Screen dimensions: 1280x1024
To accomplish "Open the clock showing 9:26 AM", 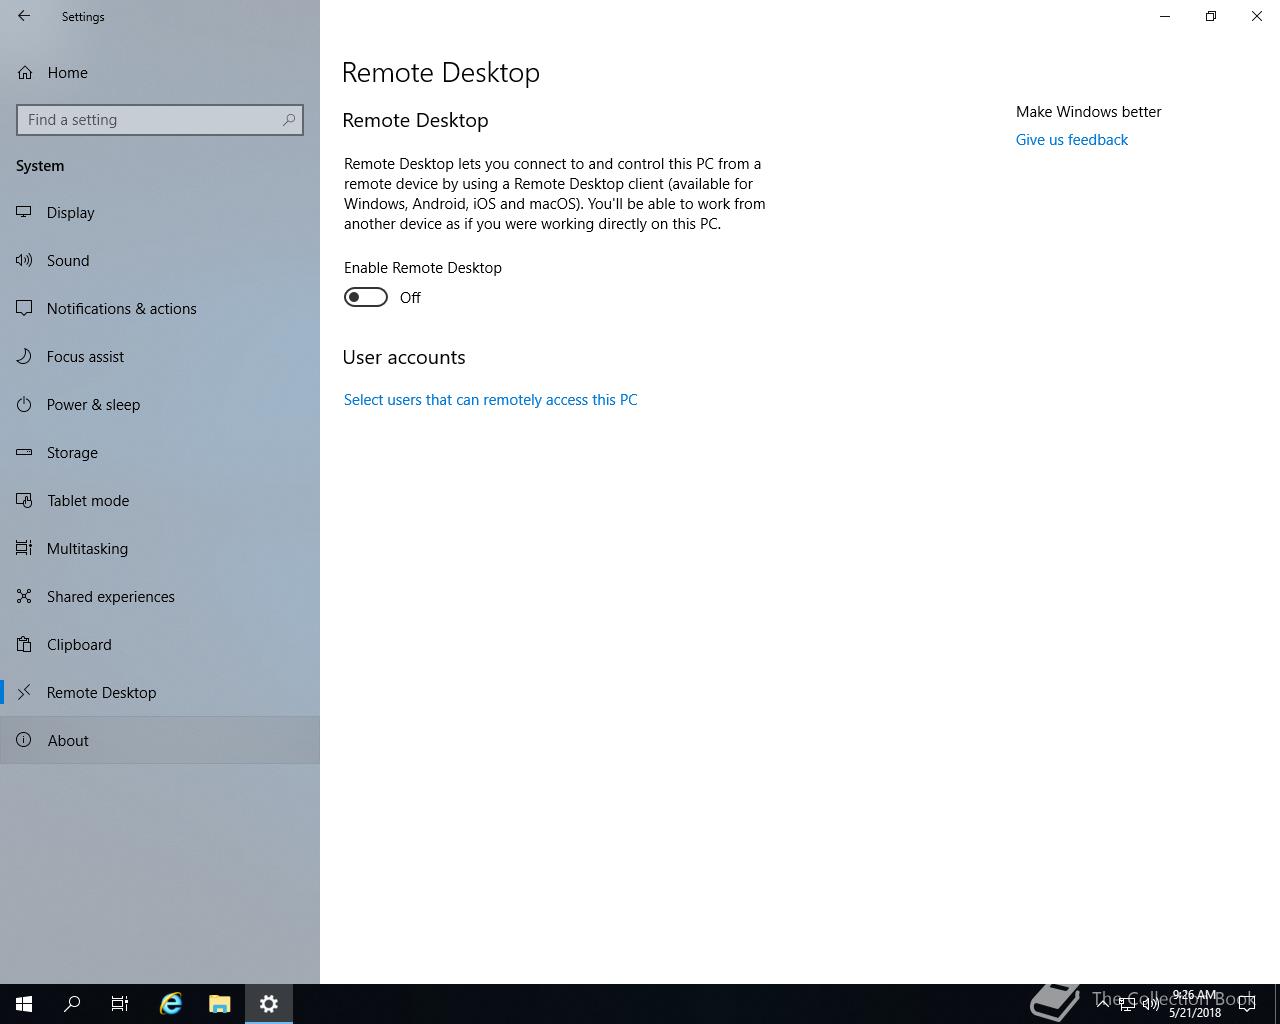I will coord(1195,1004).
